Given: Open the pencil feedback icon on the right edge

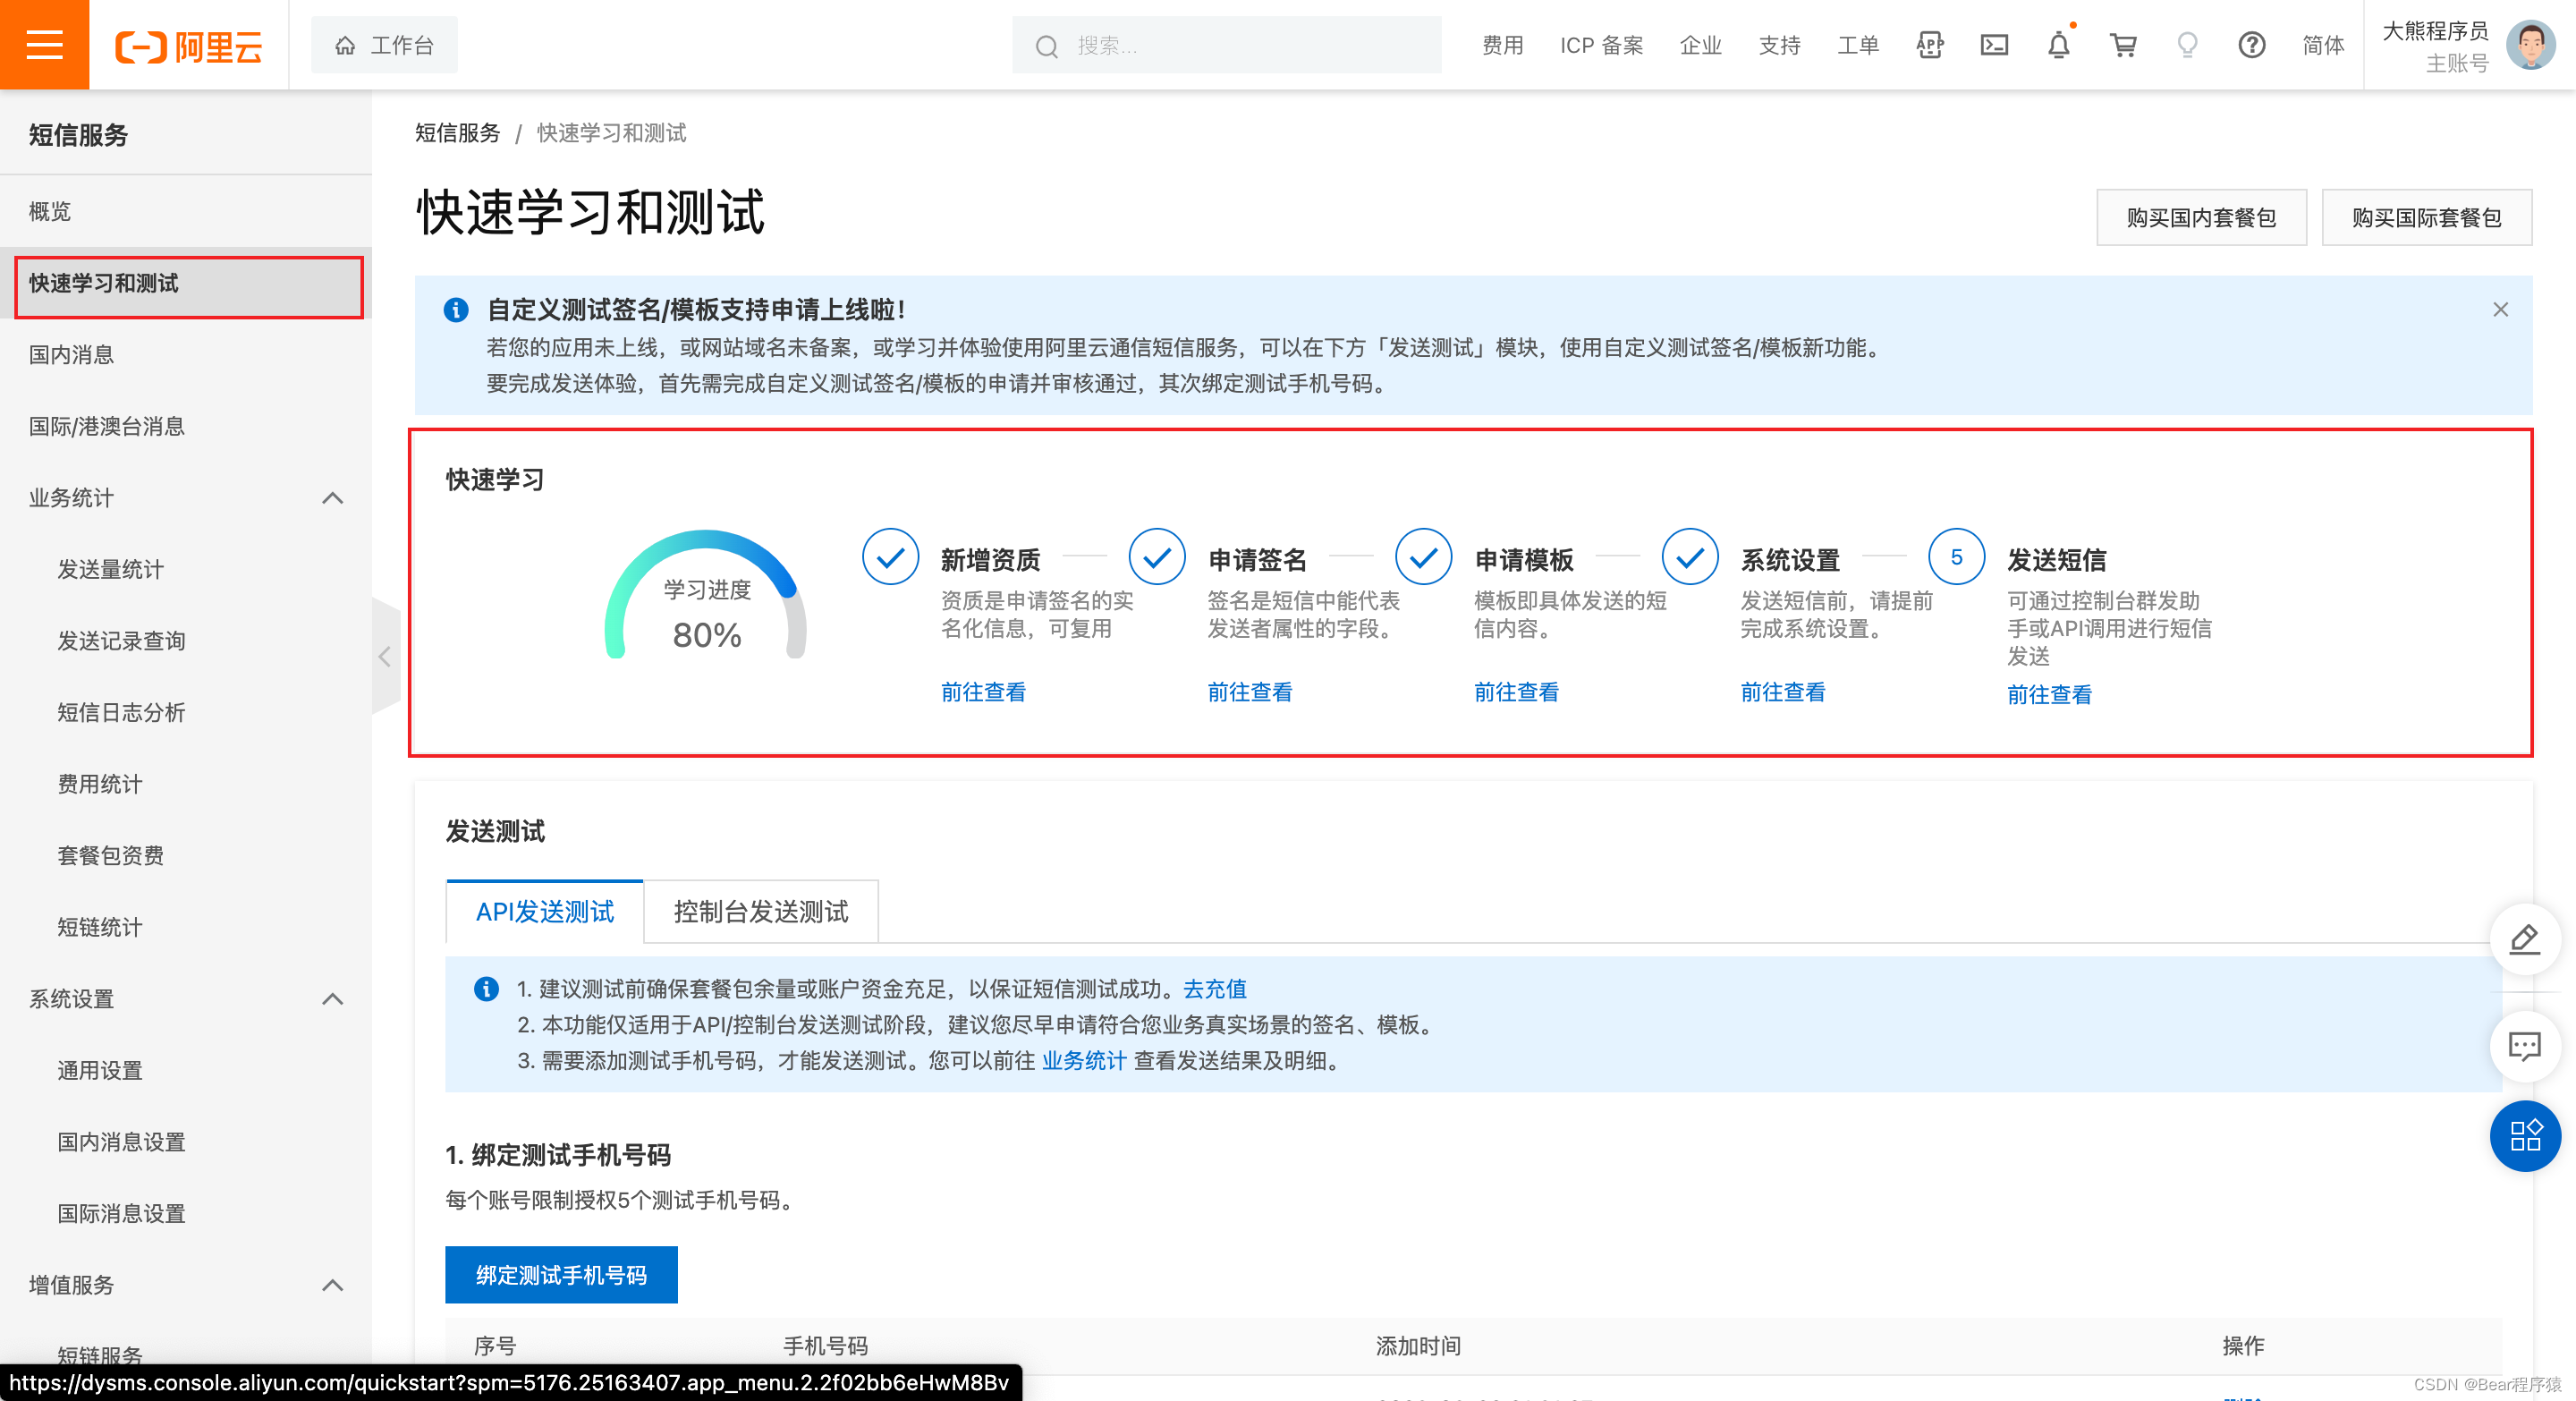Looking at the screenshot, I should (x=2525, y=940).
